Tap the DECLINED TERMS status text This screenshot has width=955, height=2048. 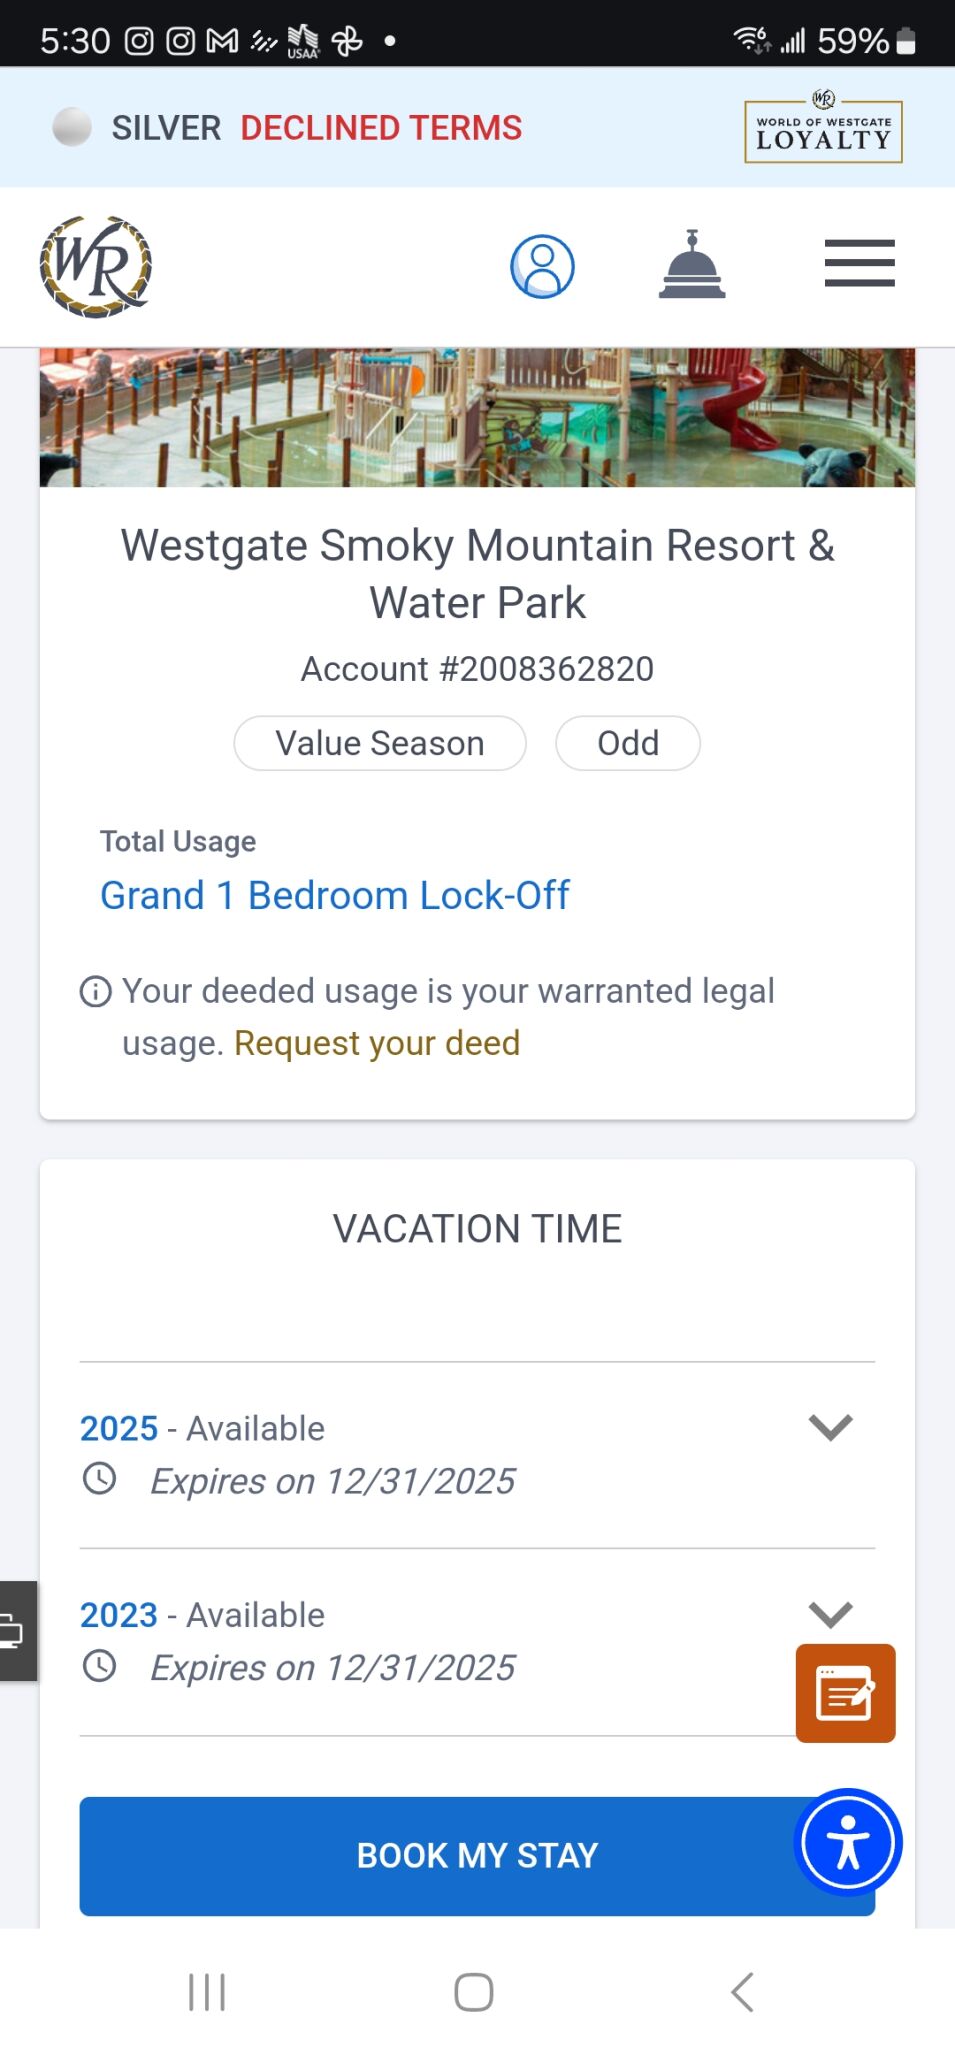pyautogui.click(x=381, y=128)
